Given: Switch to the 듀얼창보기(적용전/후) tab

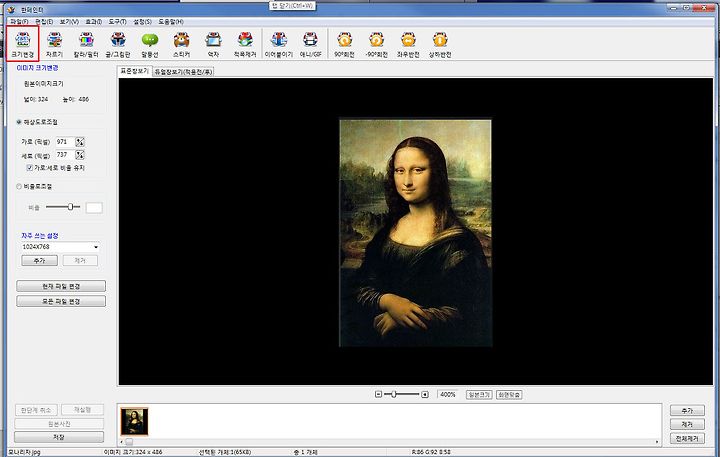Looking at the screenshot, I should click(x=183, y=72).
